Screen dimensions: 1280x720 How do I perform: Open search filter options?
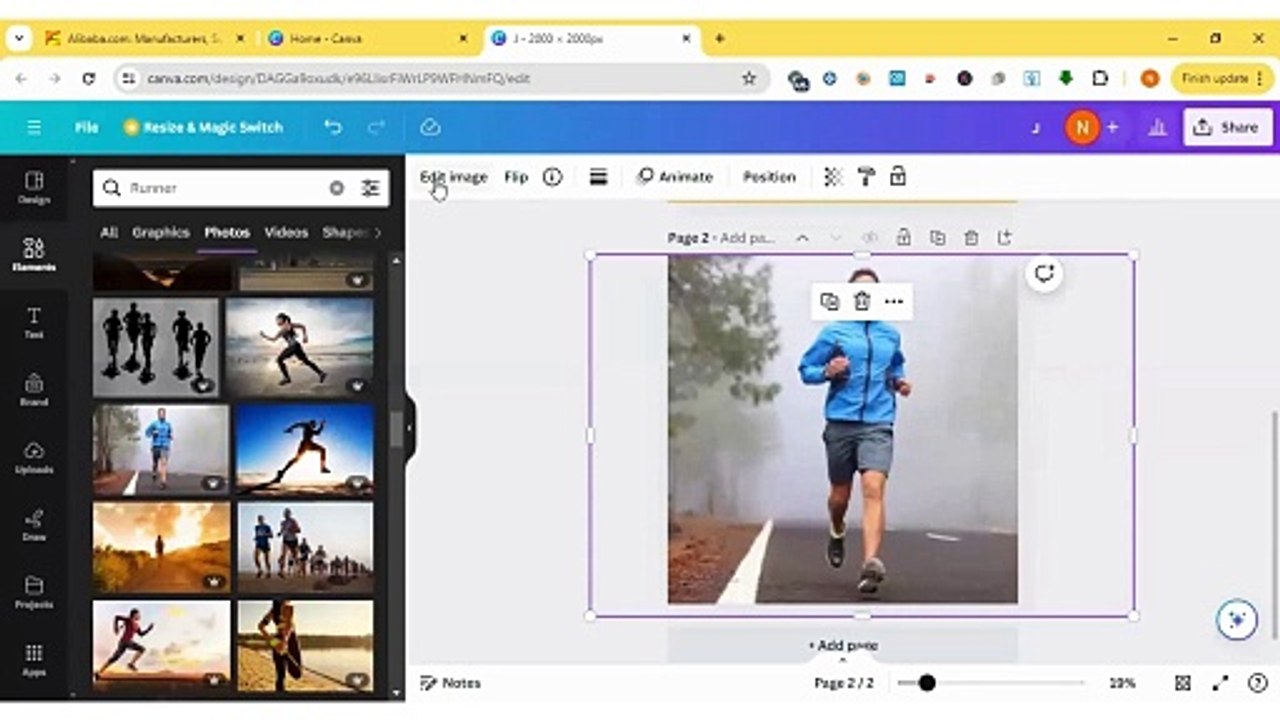point(370,188)
